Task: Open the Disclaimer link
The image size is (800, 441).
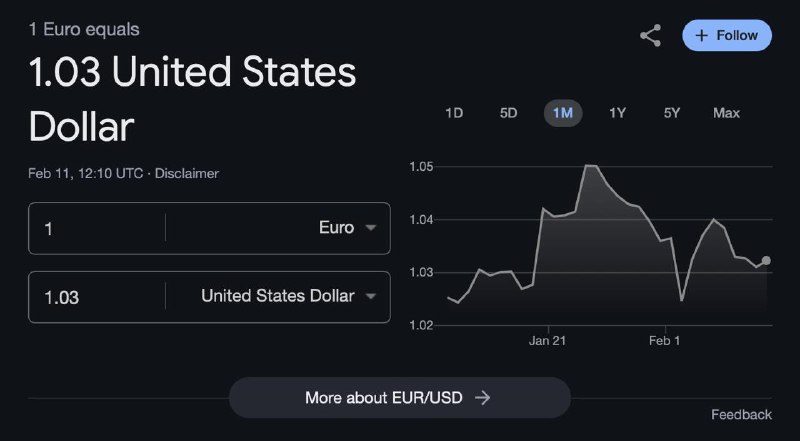Action: tap(187, 173)
